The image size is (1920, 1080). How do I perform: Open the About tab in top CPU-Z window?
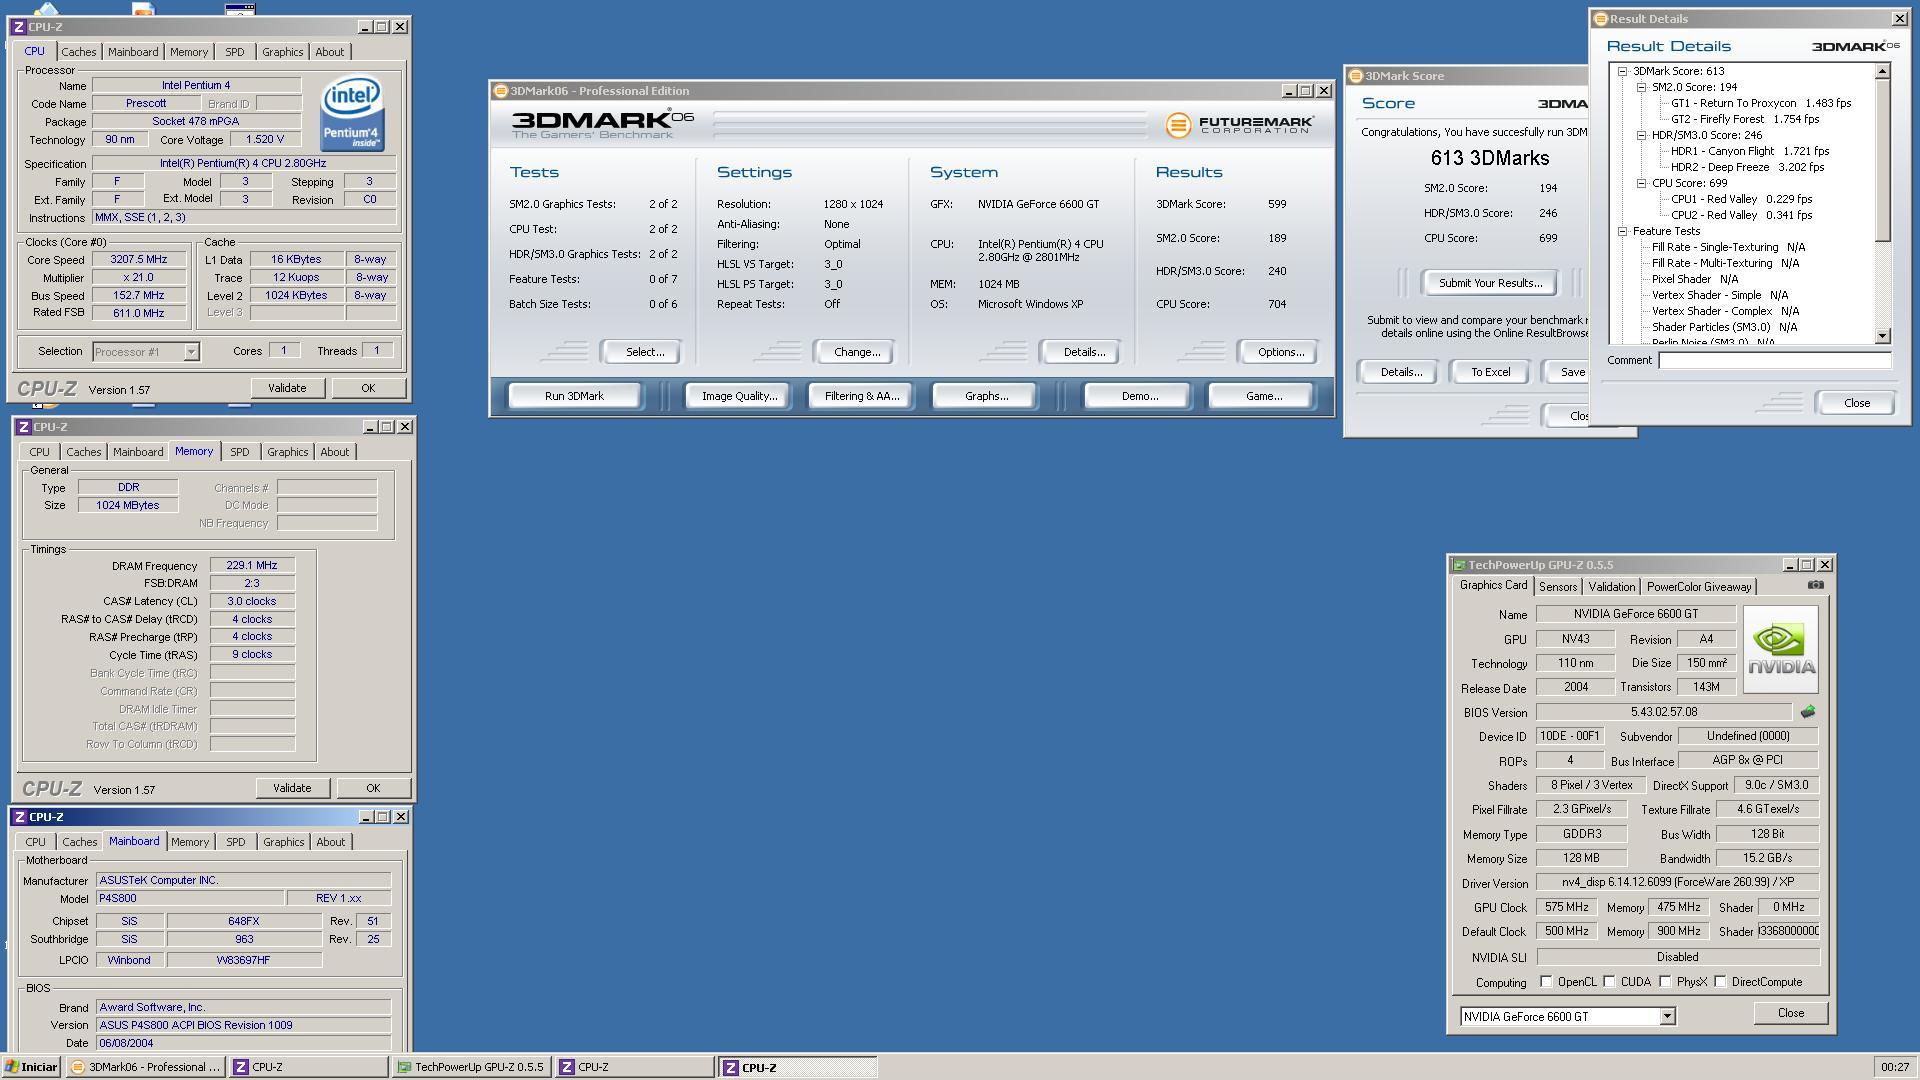click(x=330, y=52)
